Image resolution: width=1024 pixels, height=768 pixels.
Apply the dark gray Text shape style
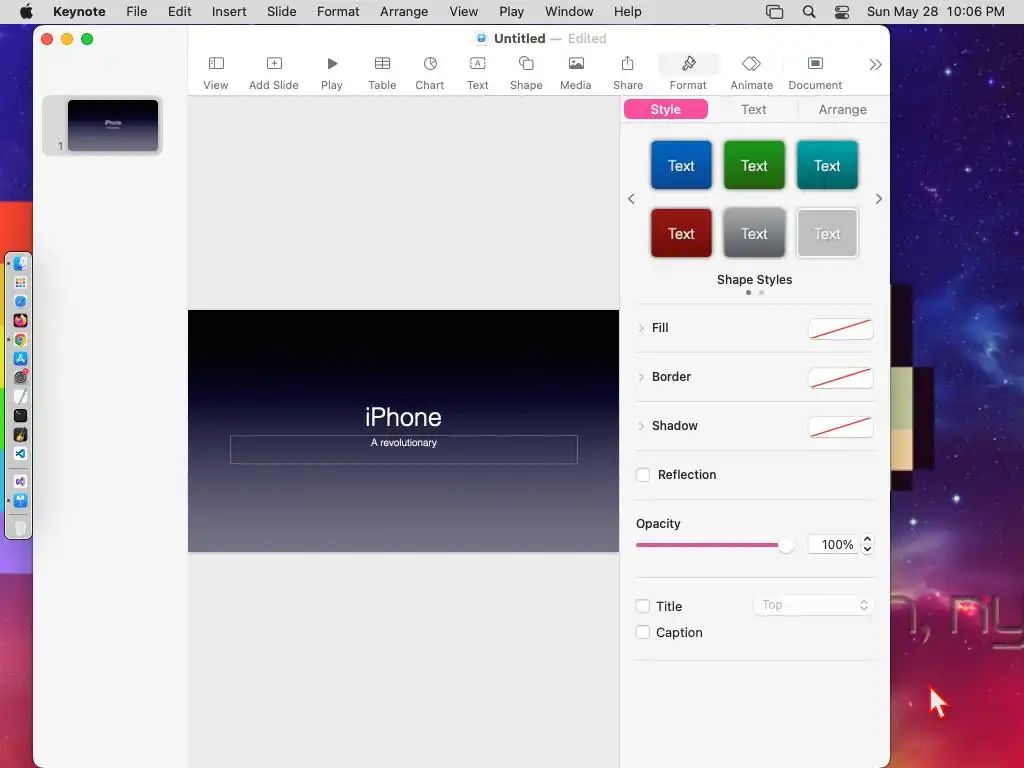[x=754, y=233]
